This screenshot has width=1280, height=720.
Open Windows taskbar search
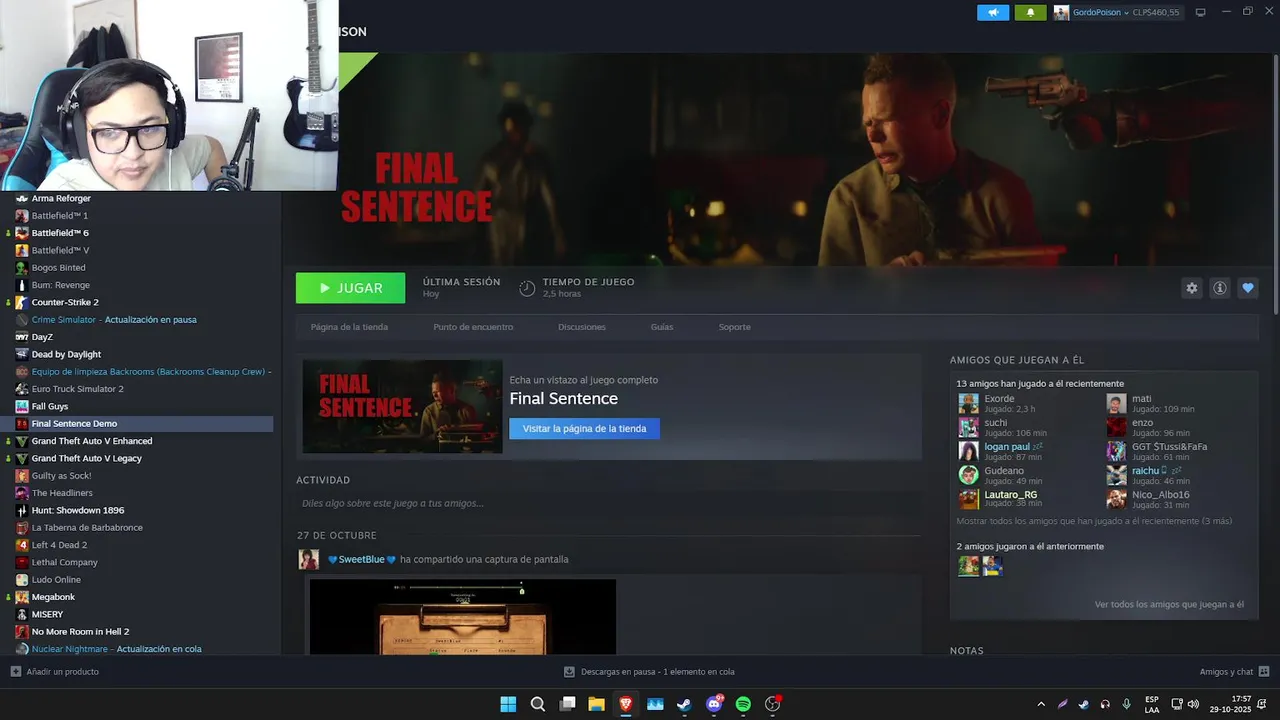[x=538, y=704]
